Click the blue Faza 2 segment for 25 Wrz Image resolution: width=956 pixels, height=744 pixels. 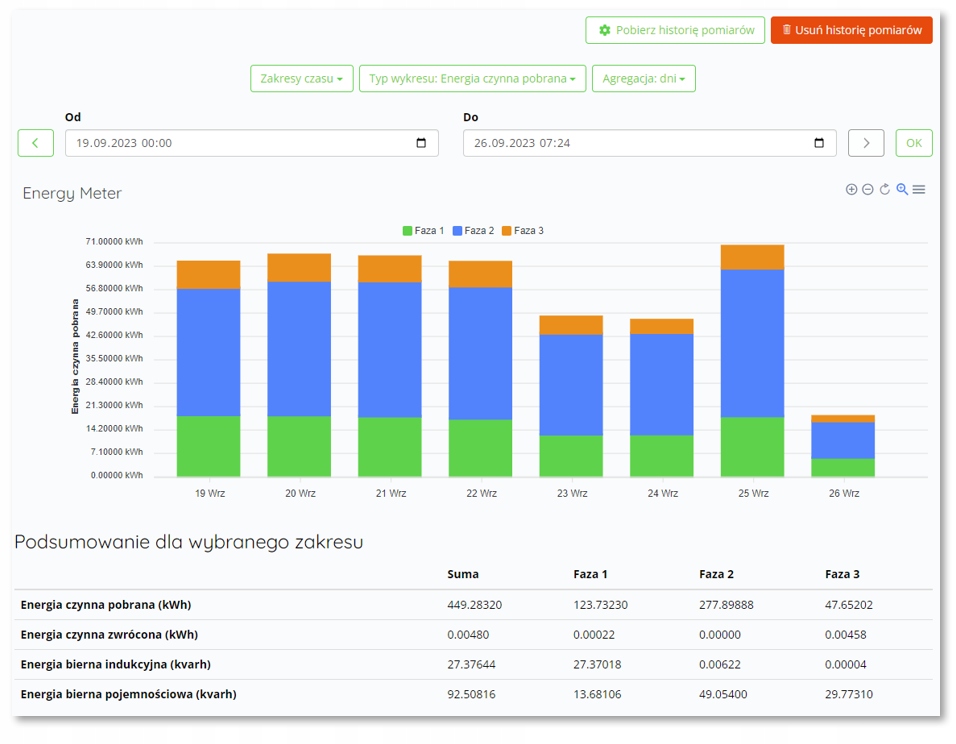[x=752, y=343]
